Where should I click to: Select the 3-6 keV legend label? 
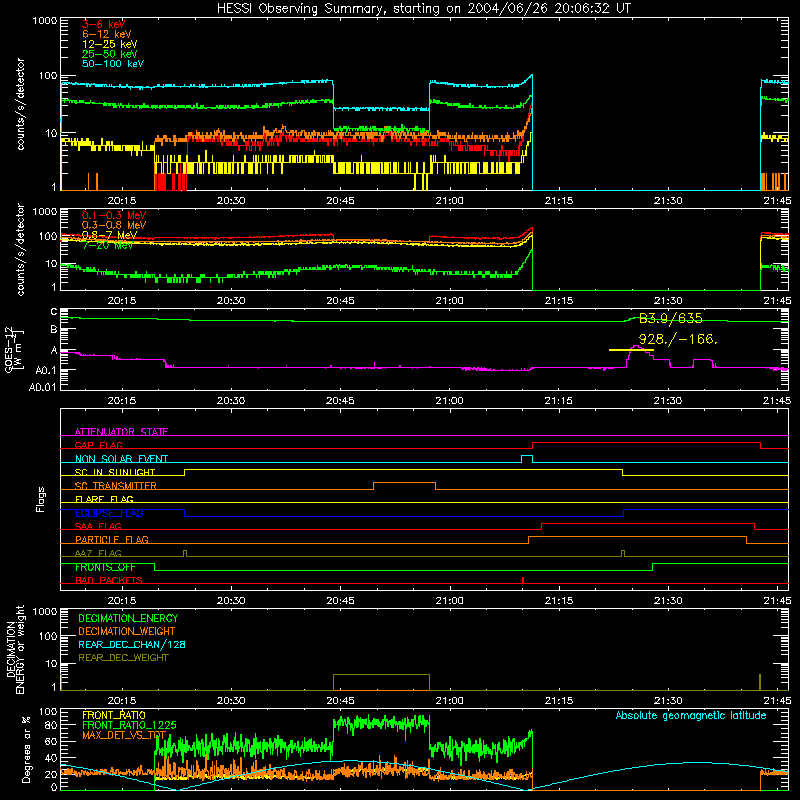coord(104,24)
